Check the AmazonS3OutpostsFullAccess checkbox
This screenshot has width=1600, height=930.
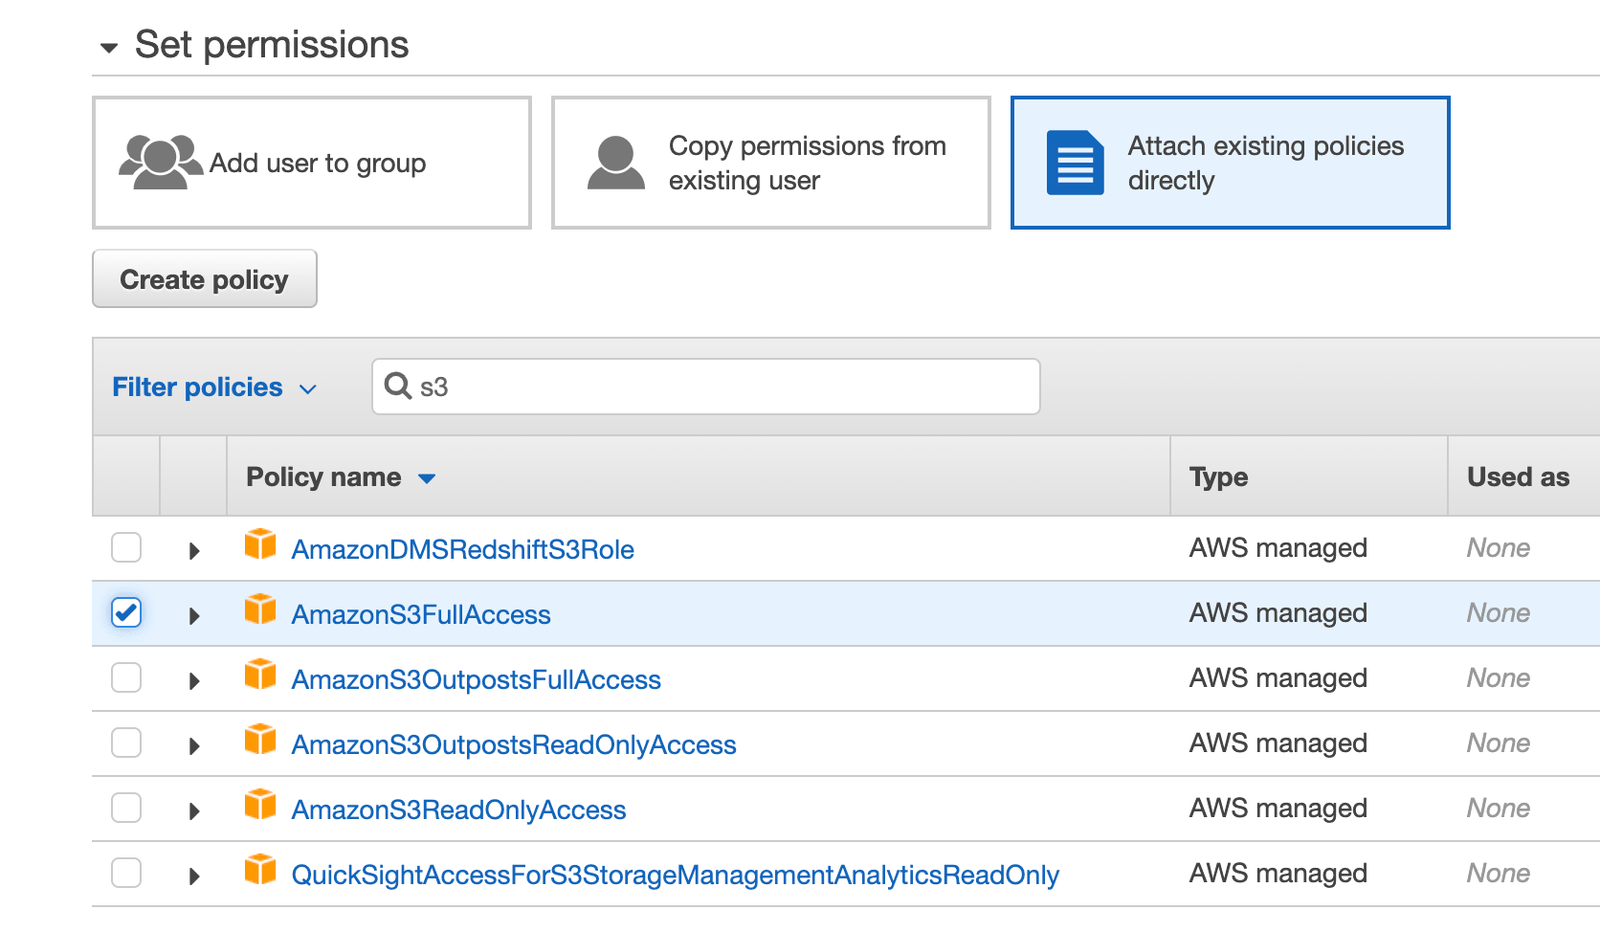pyautogui.click(x=126, y=678)
